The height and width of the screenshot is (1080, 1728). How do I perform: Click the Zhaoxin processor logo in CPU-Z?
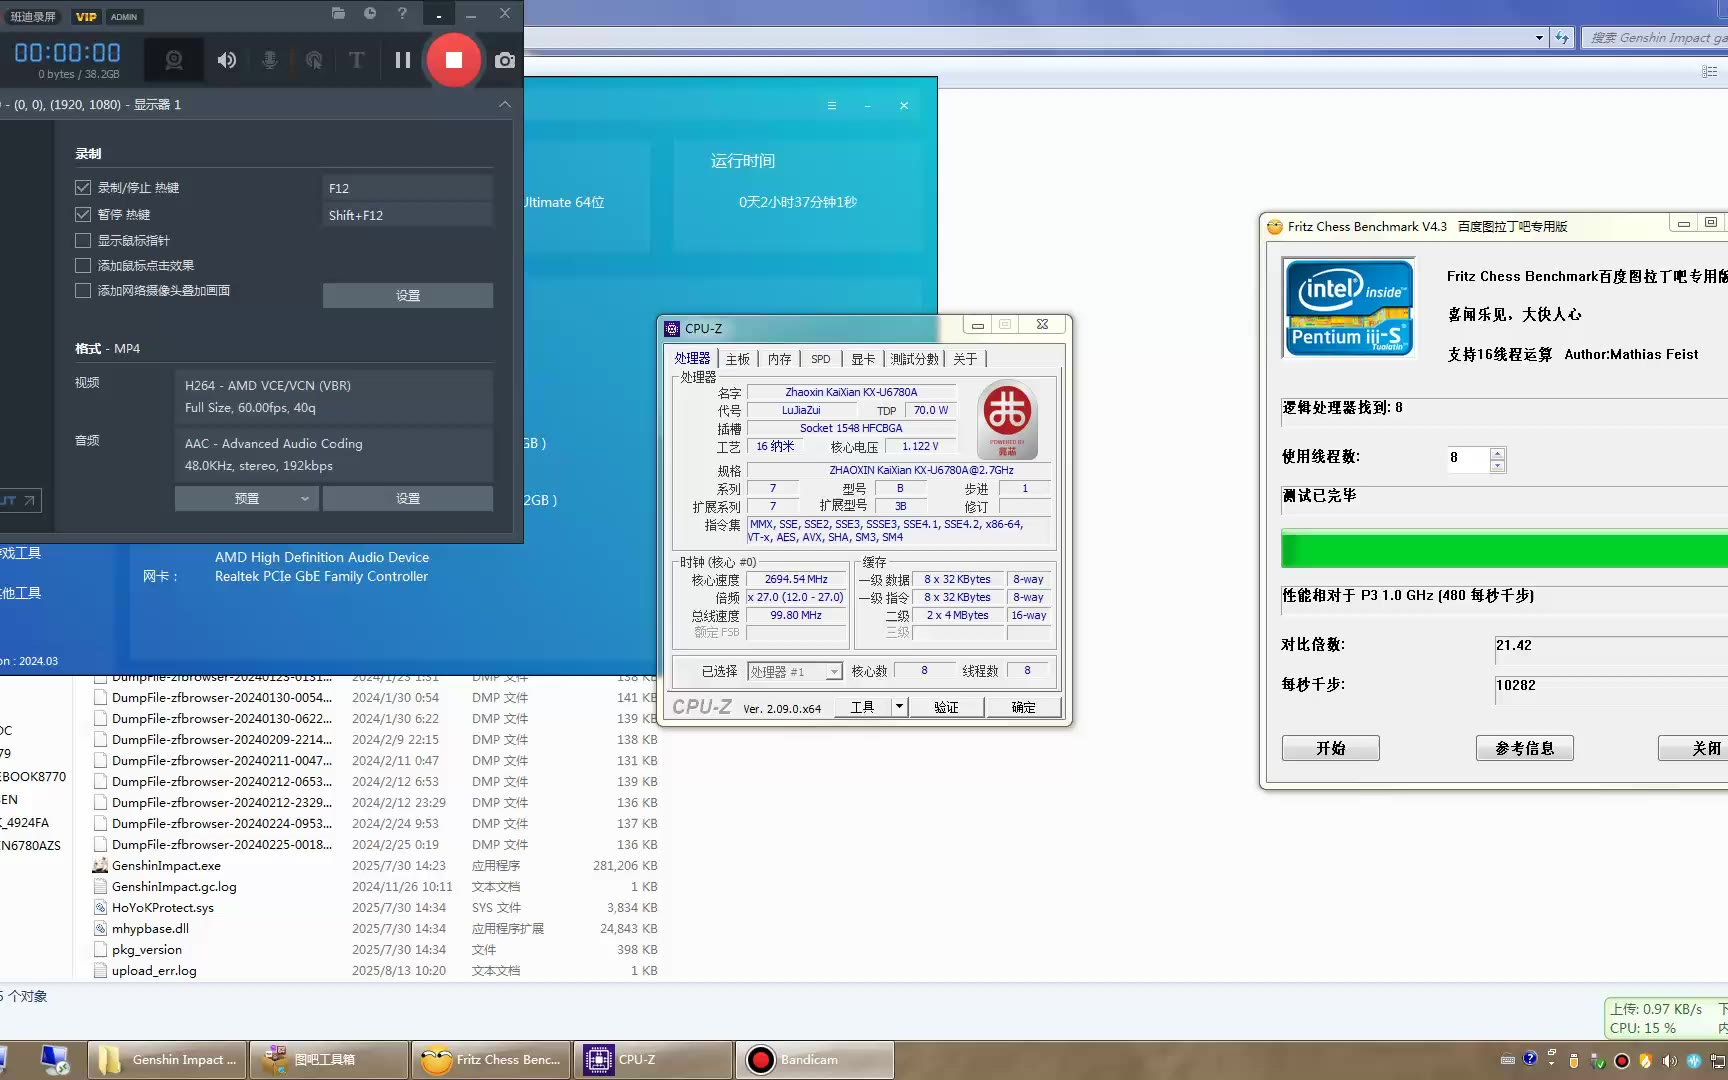click(1007, 419)
